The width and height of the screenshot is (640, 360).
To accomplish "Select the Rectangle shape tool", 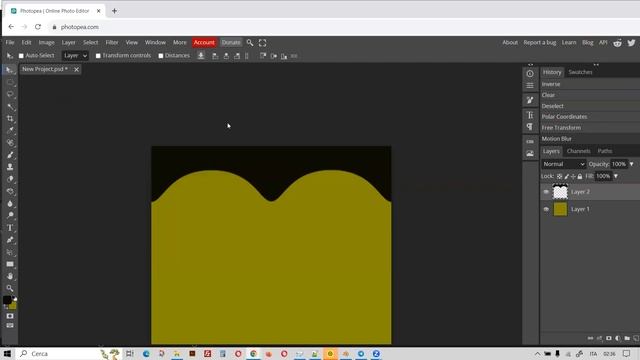I will tap(10, 264).
